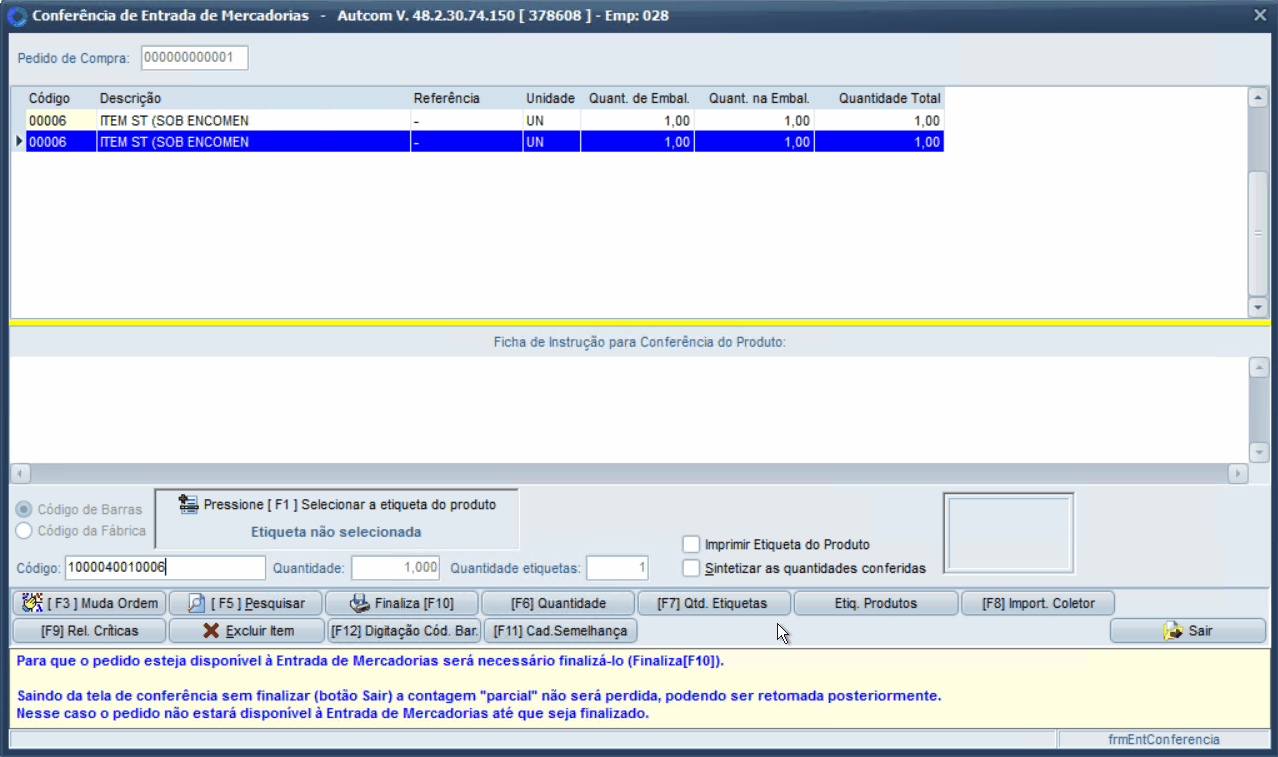Click frmEntConferencia status bar entry
1278x757 pixels.
coord(1164,739)
